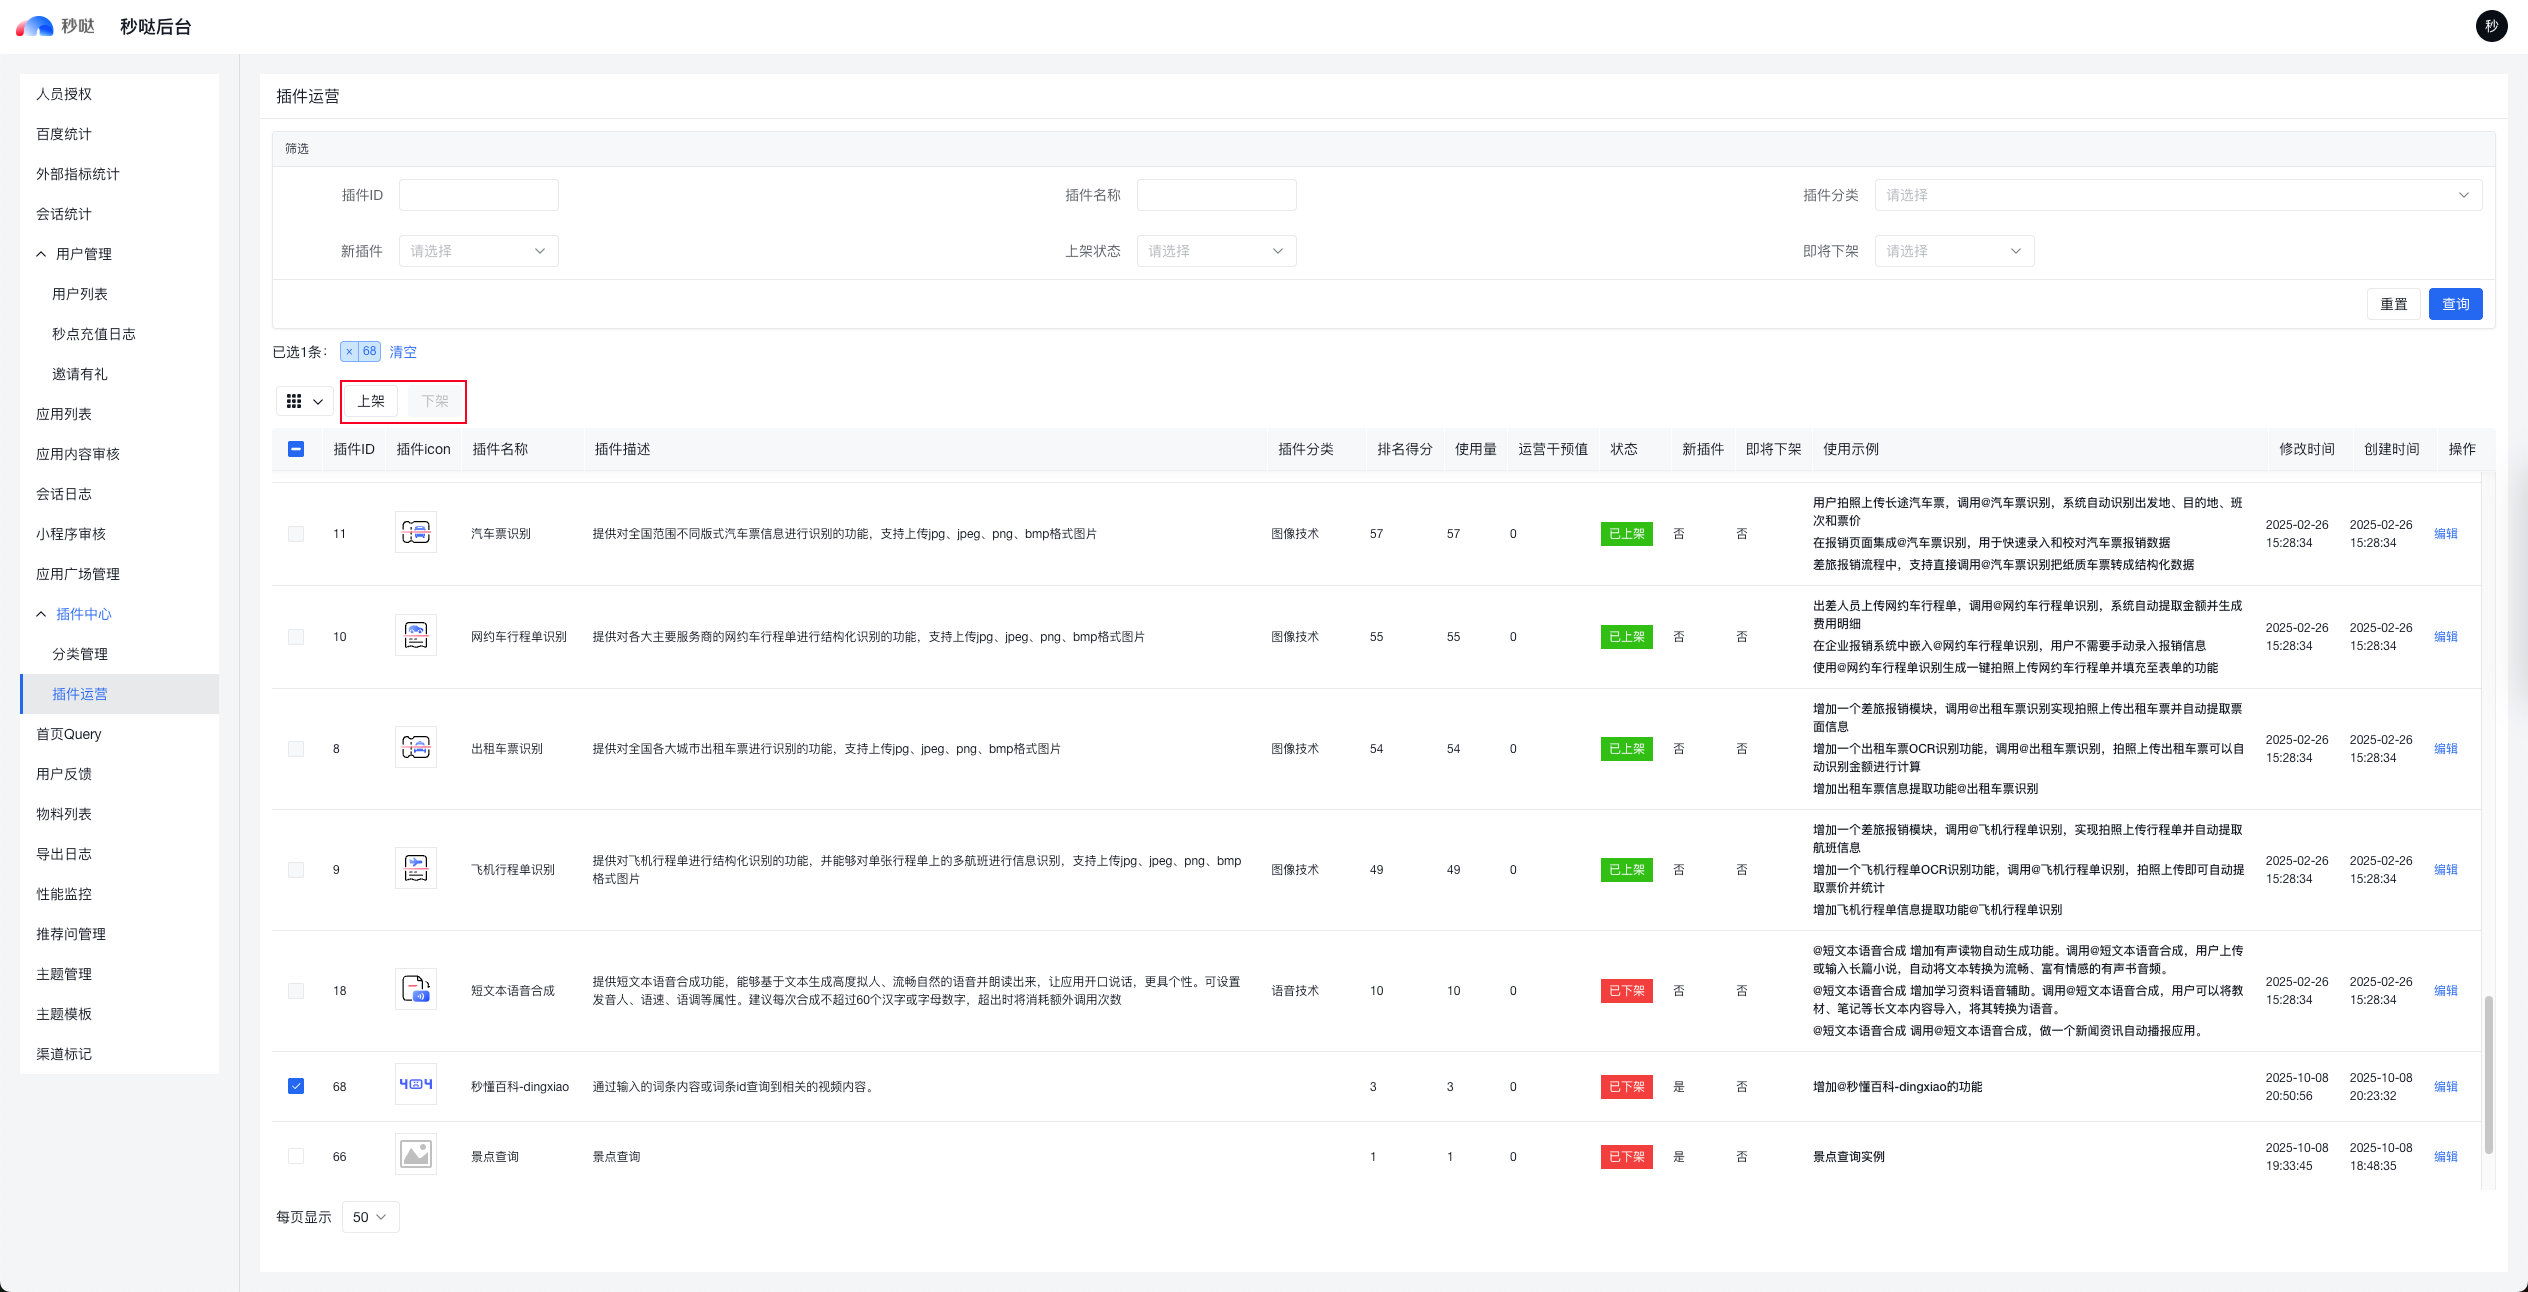2528x1292 pixels.
Task: Open 分类管理 in the sidebar
Action: pos(80,654)
